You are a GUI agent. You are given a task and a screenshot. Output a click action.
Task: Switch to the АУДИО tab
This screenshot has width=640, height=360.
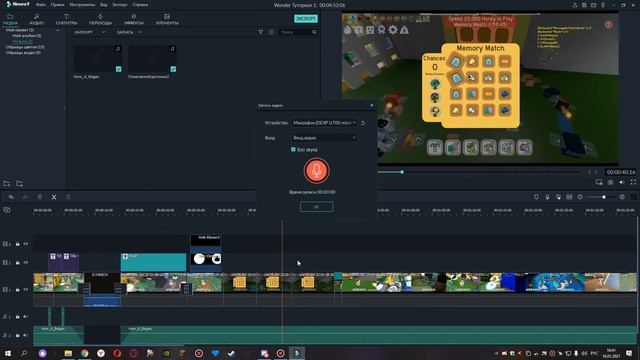click(36, 19)
